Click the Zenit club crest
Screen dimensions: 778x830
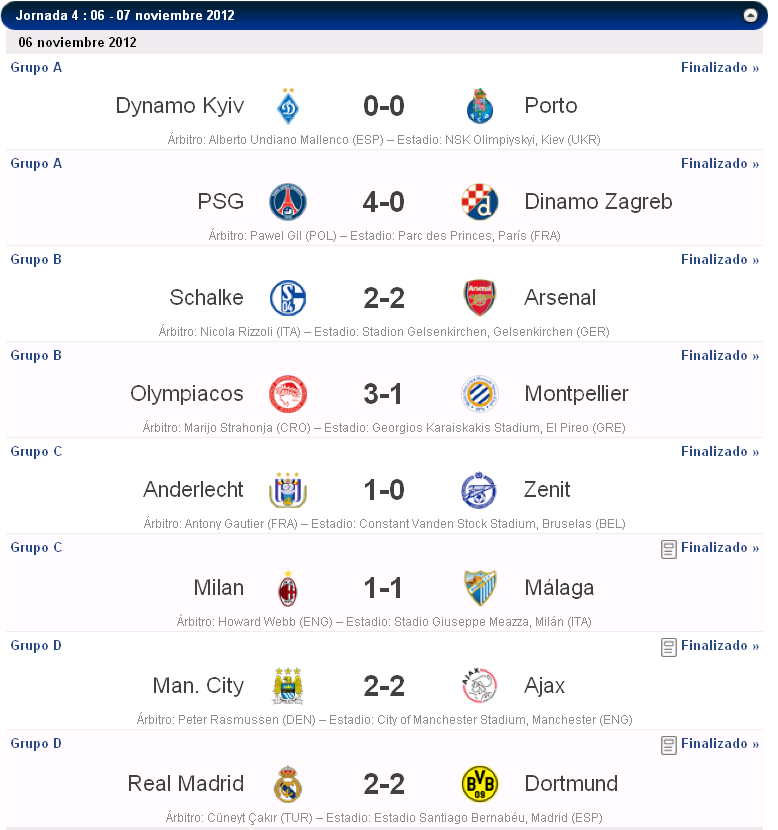[479, 490]
